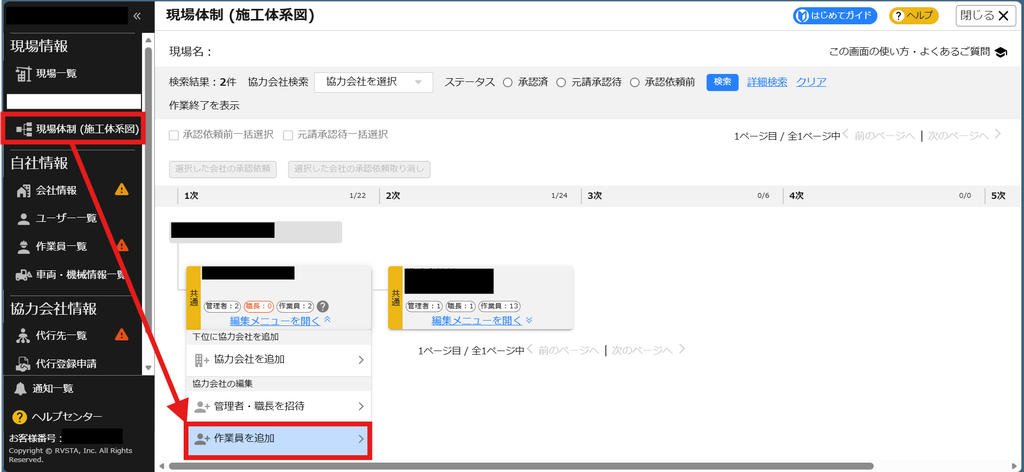
Task: Click 管理者・職長を招待 menu entry
Action: 279,406
